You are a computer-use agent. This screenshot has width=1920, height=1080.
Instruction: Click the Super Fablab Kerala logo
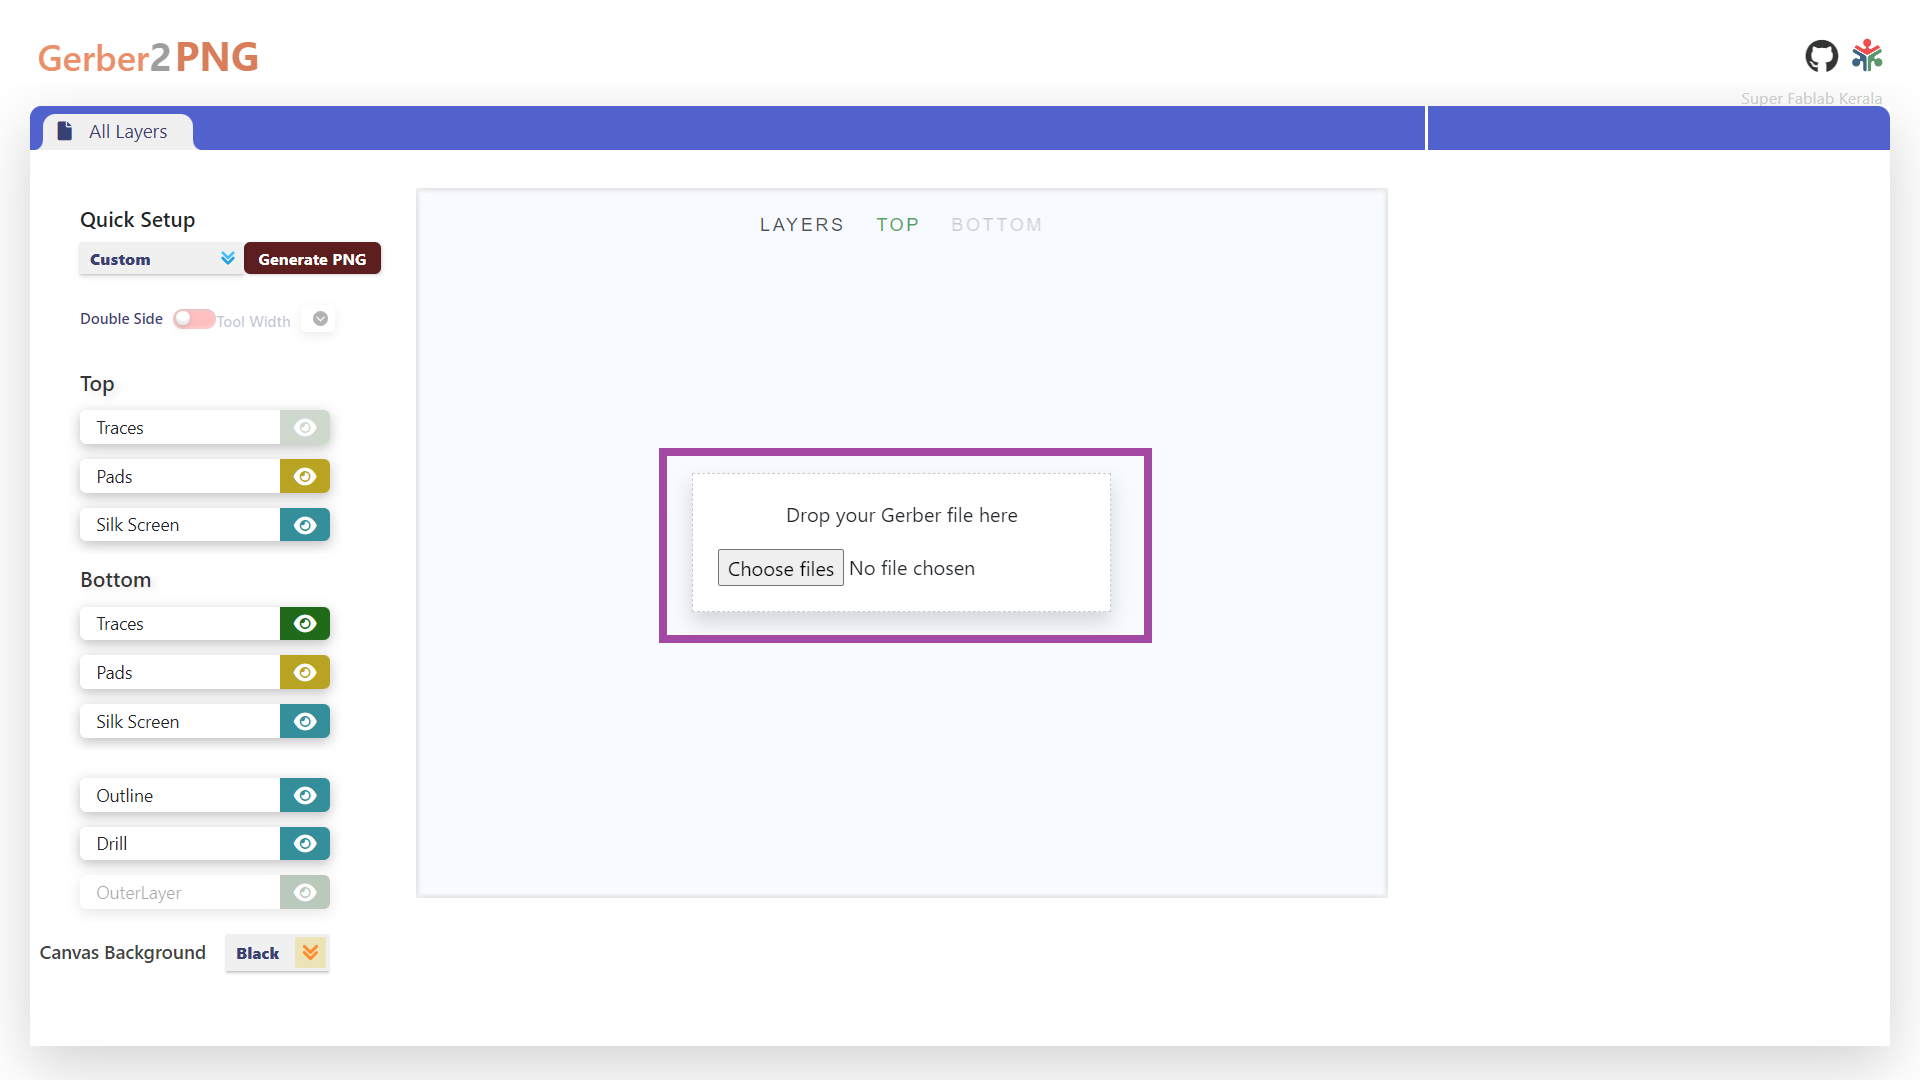click(1867, 56)
